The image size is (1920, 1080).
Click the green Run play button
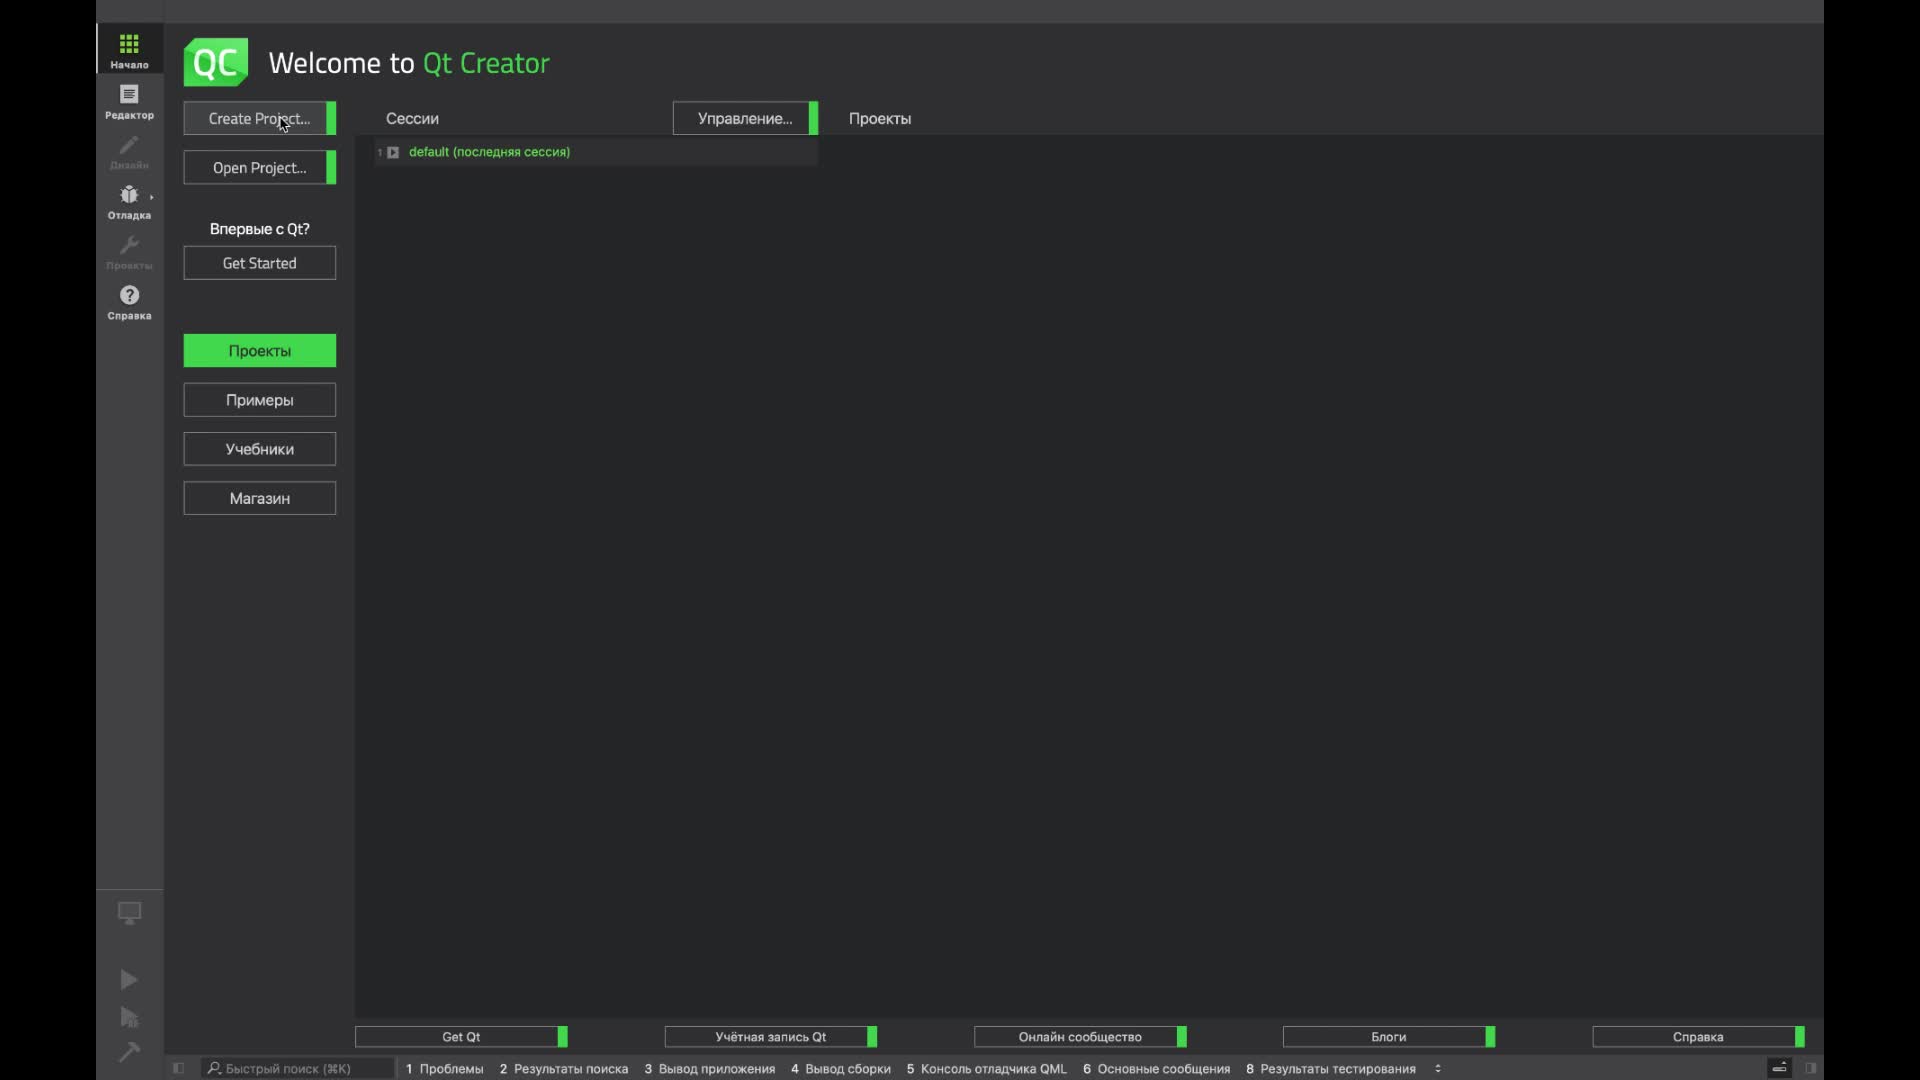[x=129, y=979]
